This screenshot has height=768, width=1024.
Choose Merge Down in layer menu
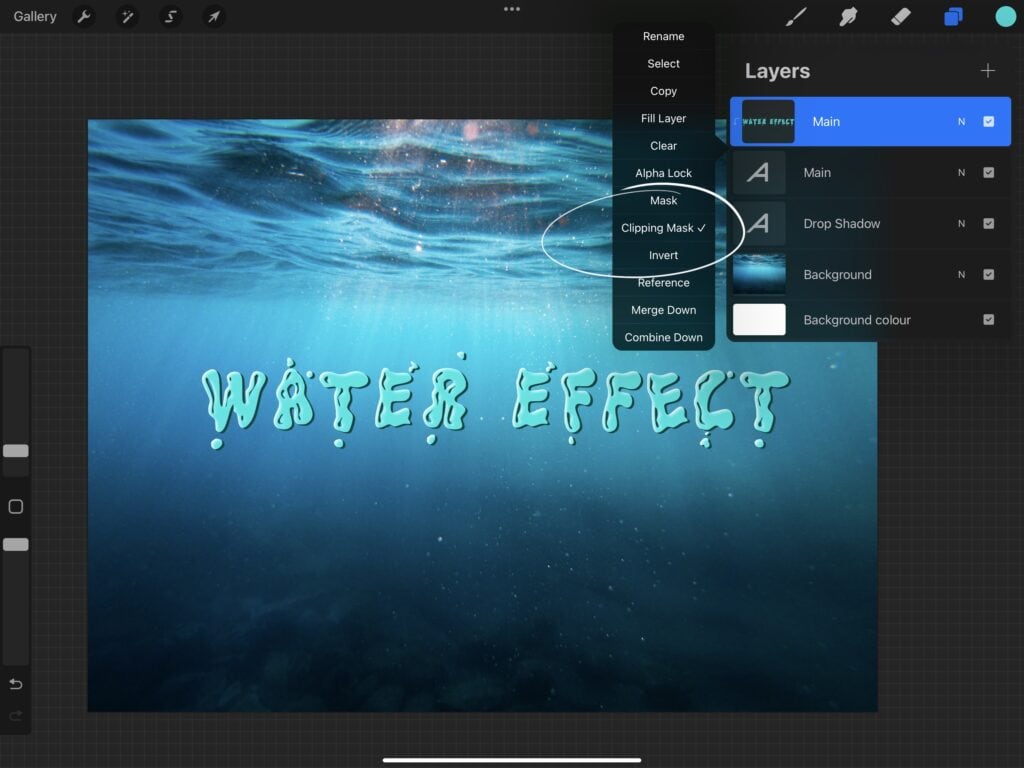pyautogui.click(x=663, y=310)
